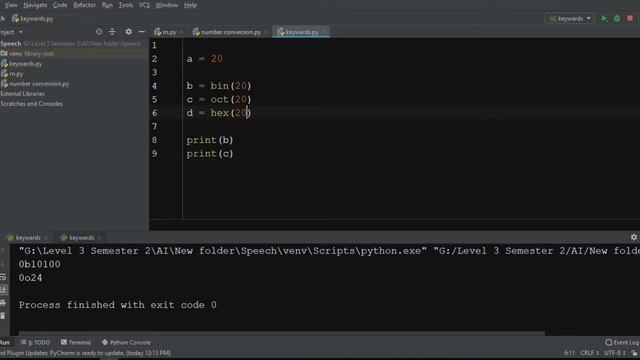Viewport: 640px width, 360px height.
Task: Open the Window menu
Action: [x=167, y=5]
